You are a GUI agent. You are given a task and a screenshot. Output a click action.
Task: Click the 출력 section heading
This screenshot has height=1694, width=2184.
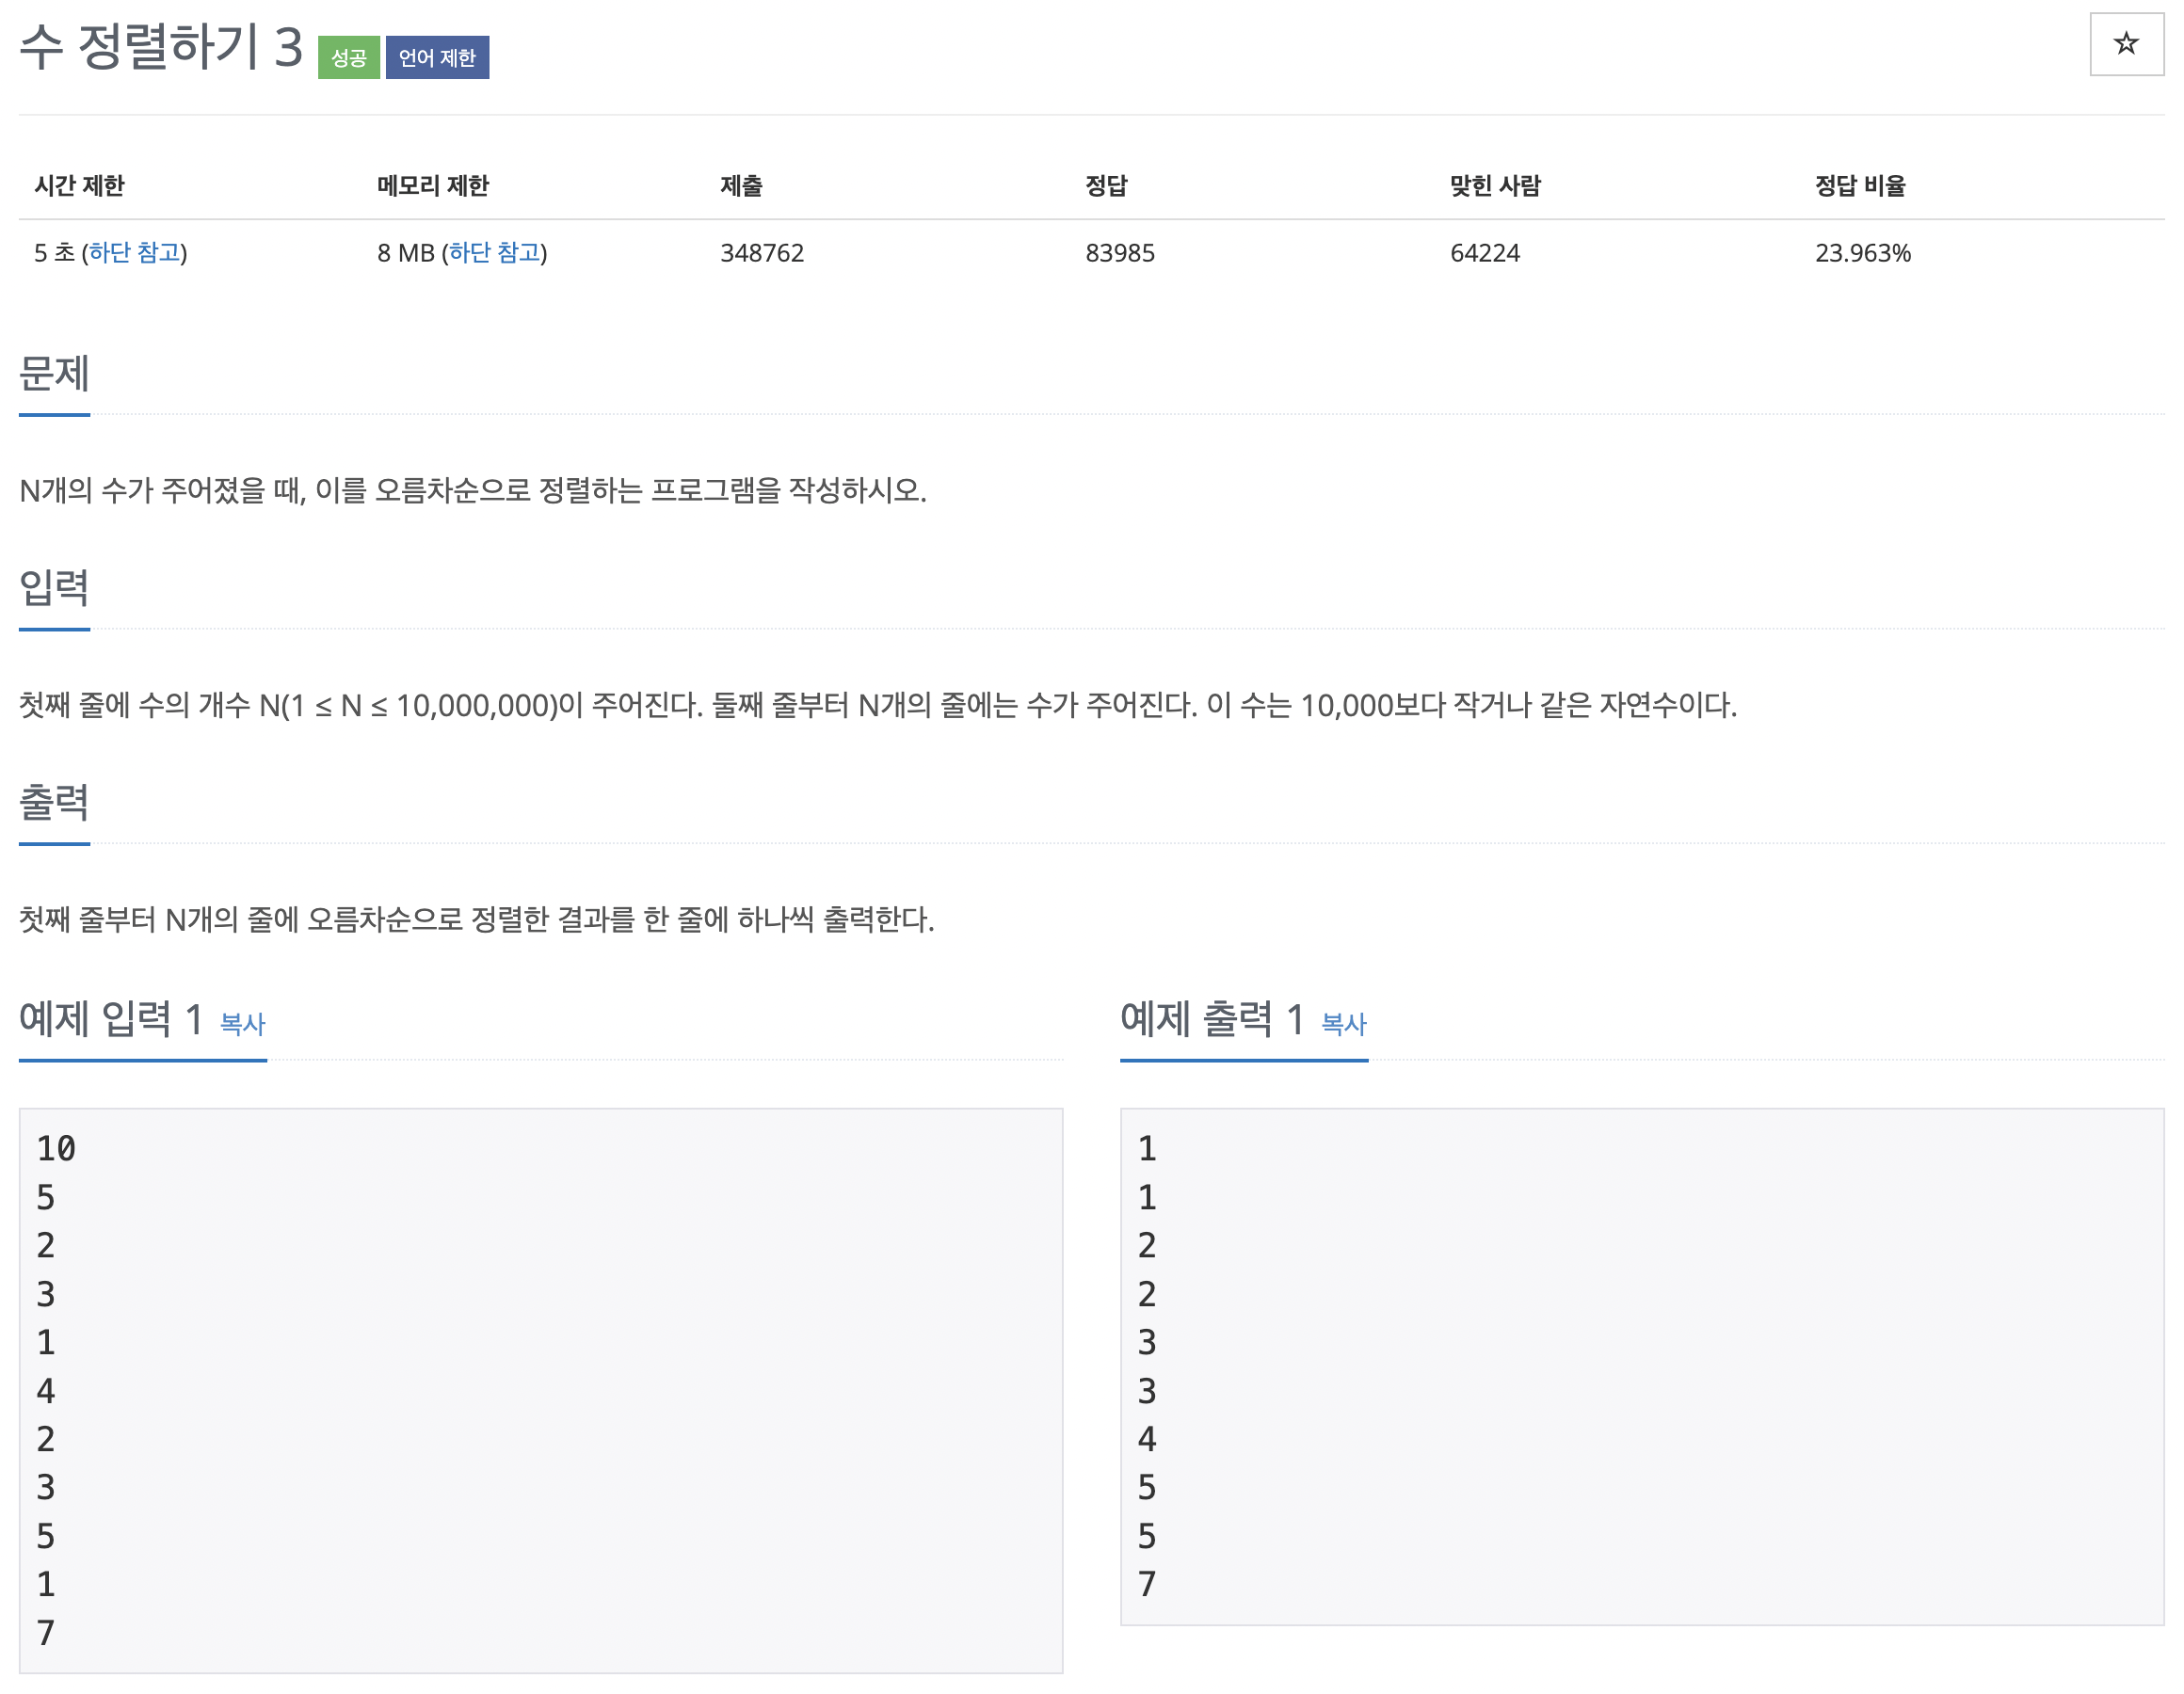(55, 803)
